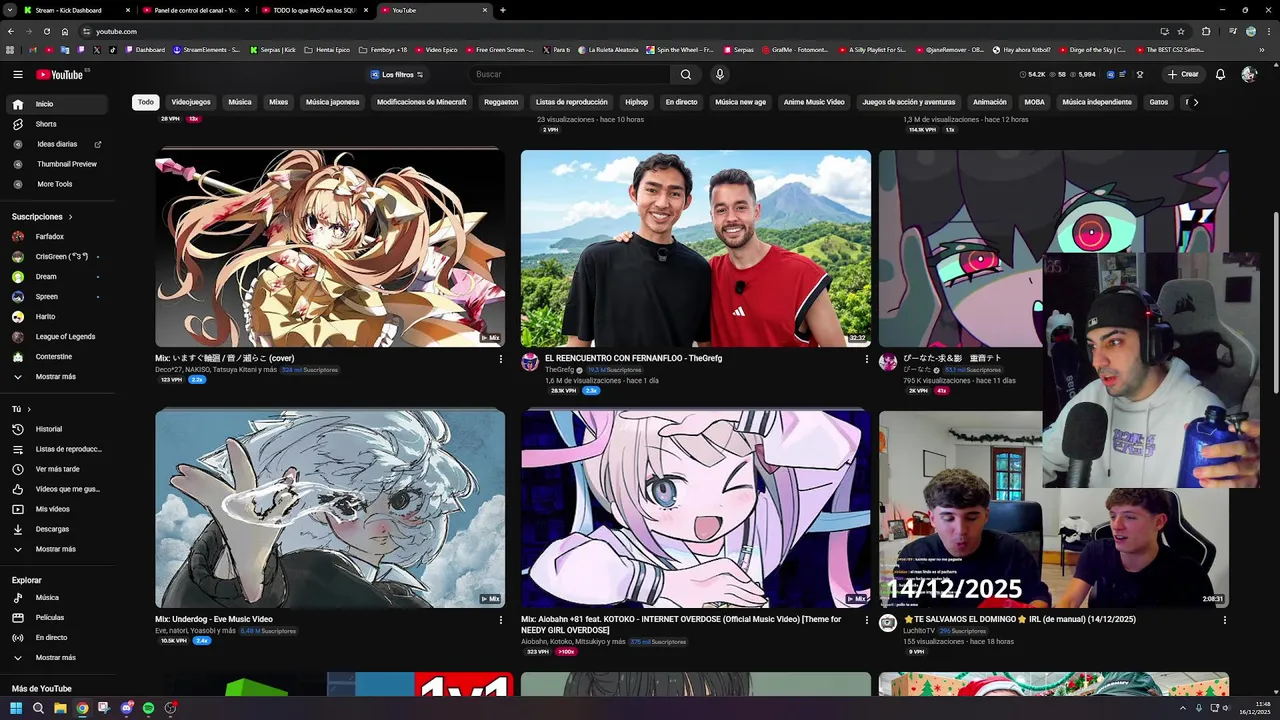
Task: Open a new Chrome tab
Action: pos(502,10)
